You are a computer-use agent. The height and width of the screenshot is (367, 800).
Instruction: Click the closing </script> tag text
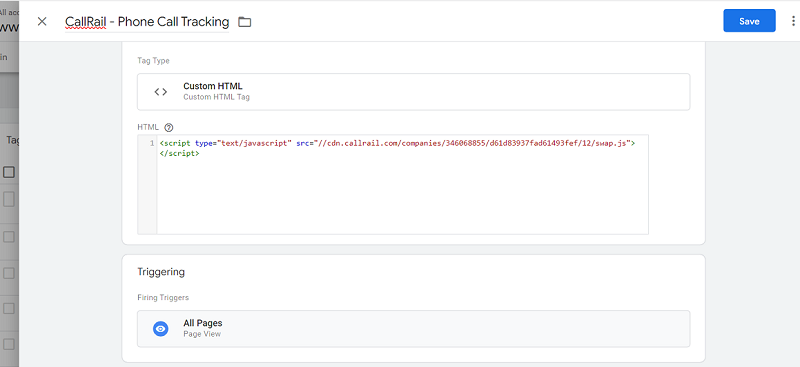coord(179,153)
